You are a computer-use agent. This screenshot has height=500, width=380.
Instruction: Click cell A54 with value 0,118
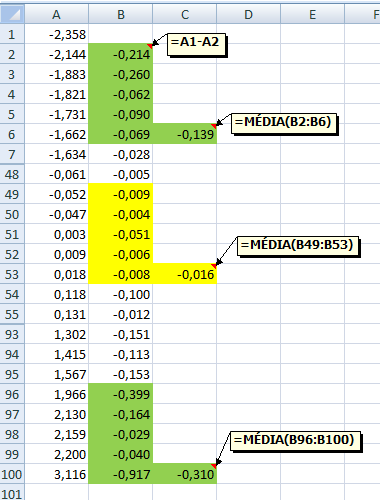[56, 294]
